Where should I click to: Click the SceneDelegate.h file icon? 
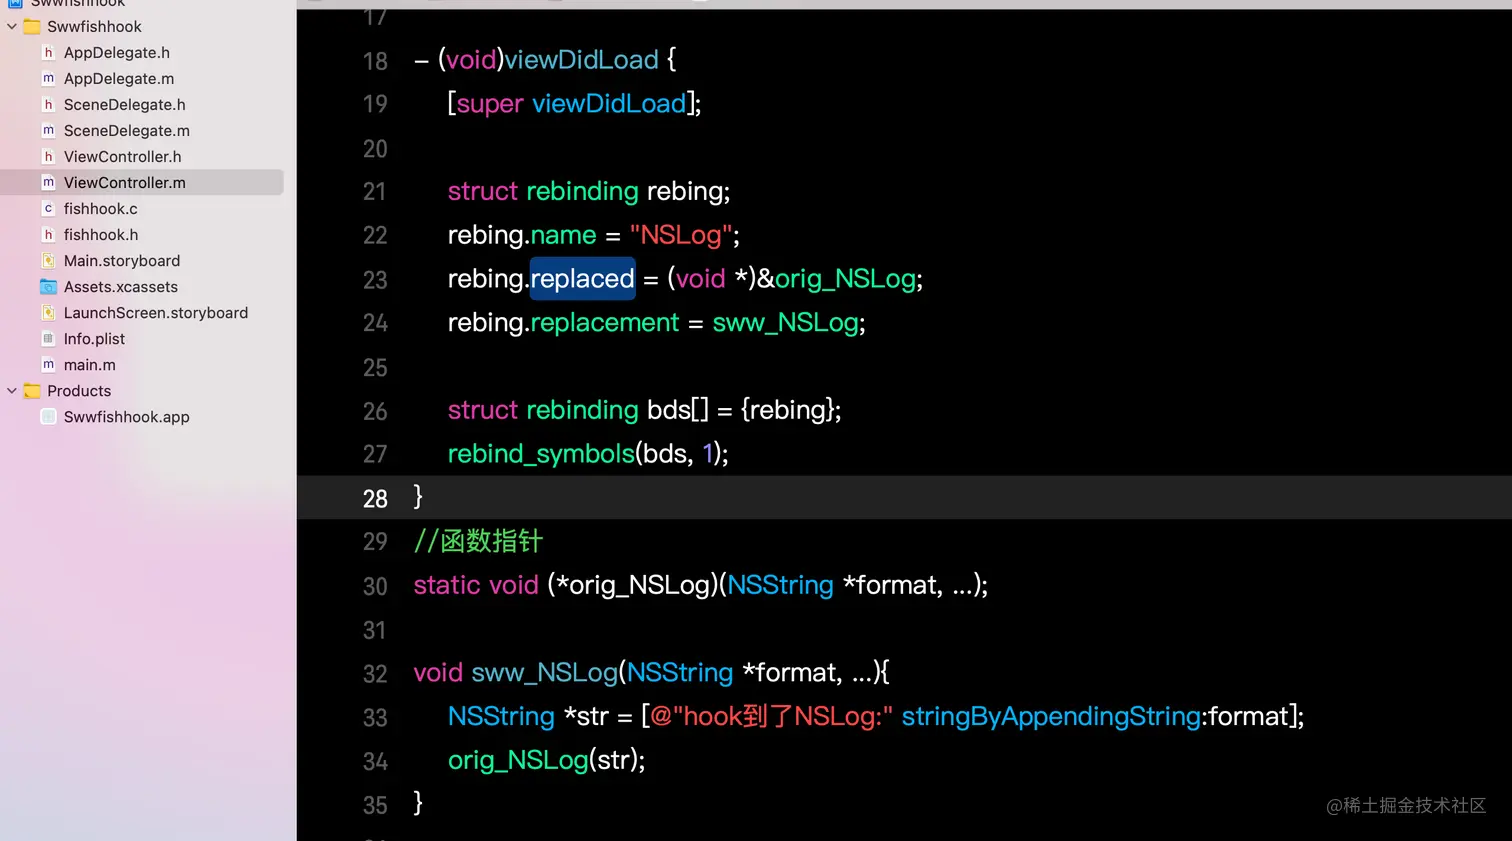coord(48,104)
